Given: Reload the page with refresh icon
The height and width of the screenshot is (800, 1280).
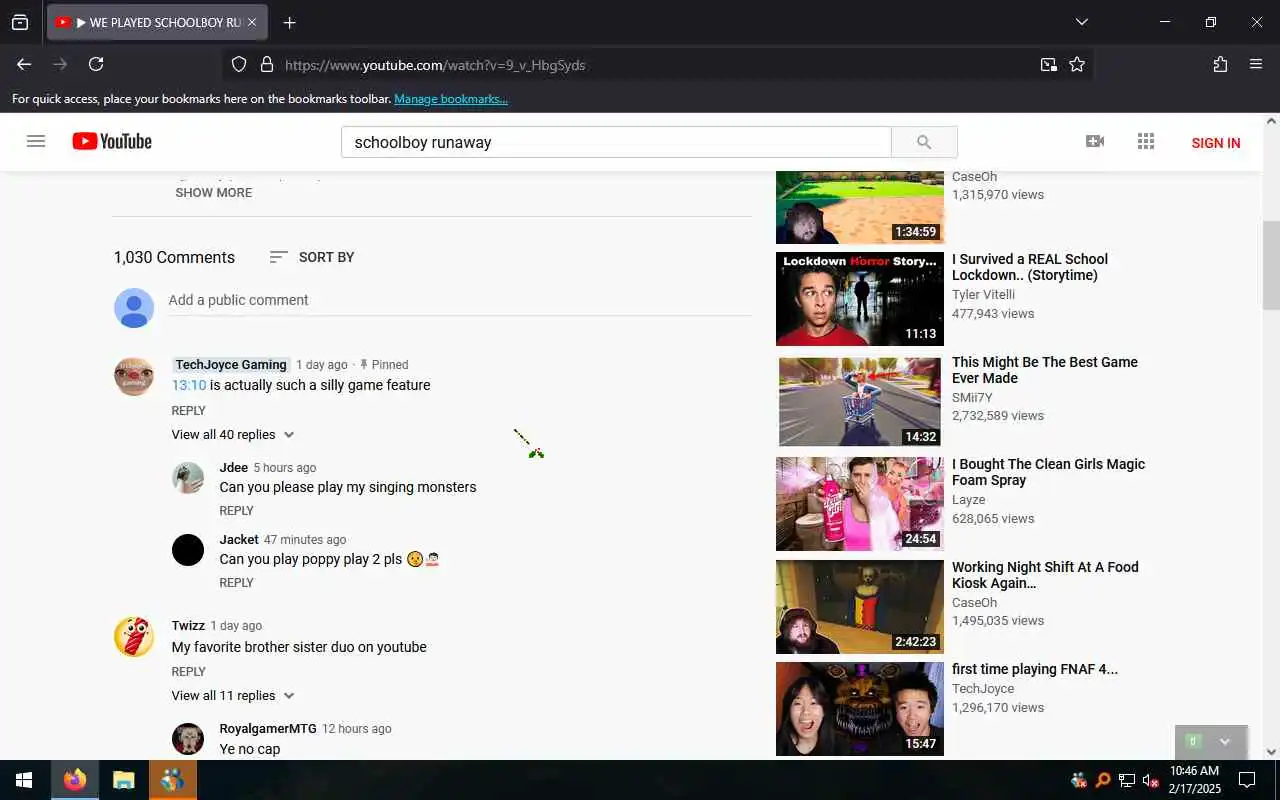Looking at the screenshot, I should pyautogui.click(x=96, y=64).
